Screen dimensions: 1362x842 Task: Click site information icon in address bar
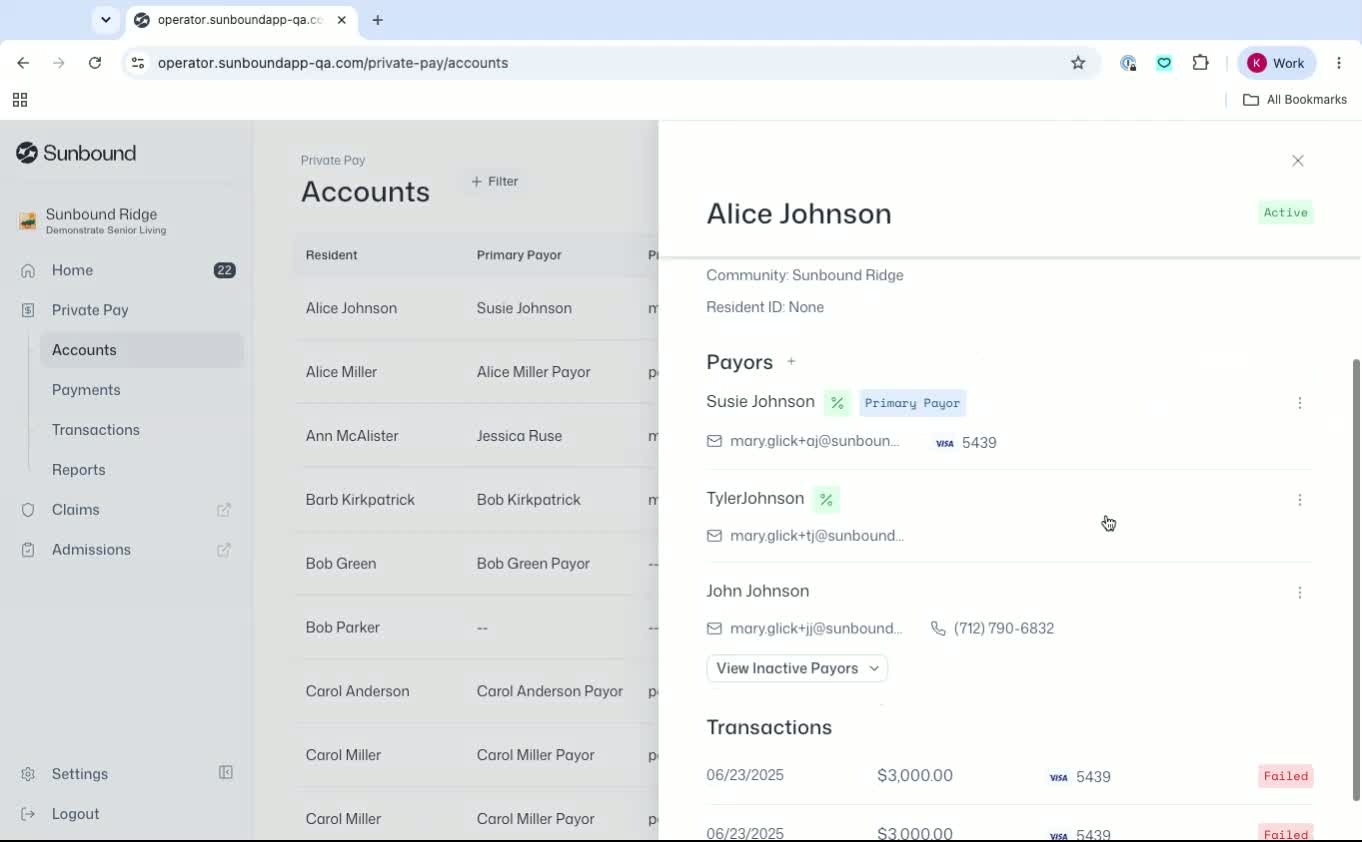click(x=138, y=63)
